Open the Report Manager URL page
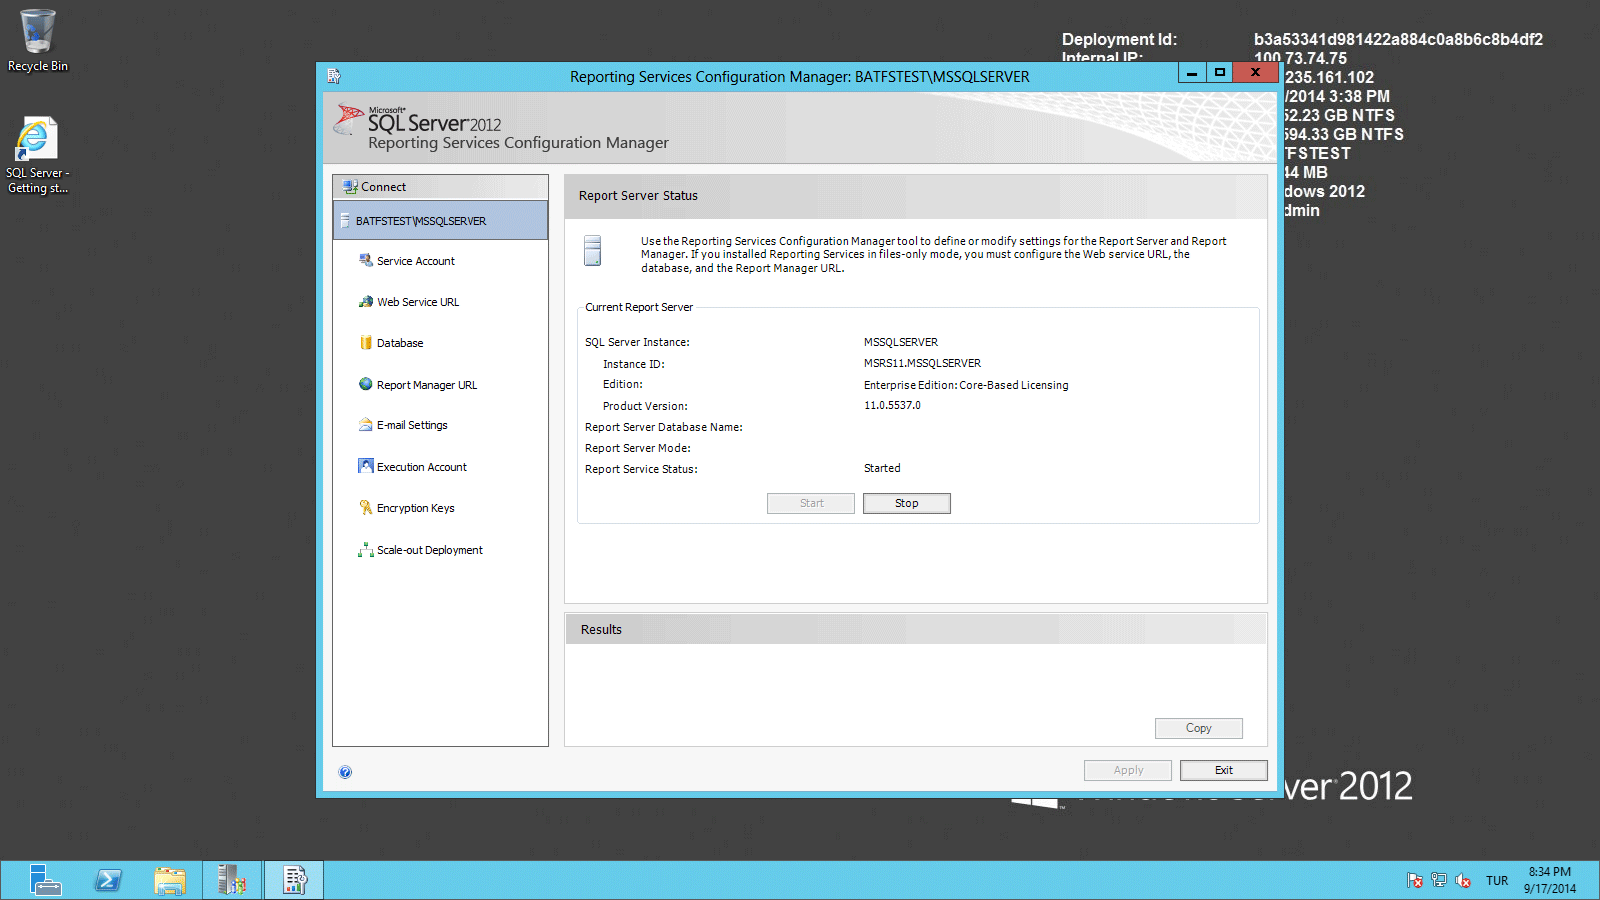1600x900 pixels. coord(426,384)
